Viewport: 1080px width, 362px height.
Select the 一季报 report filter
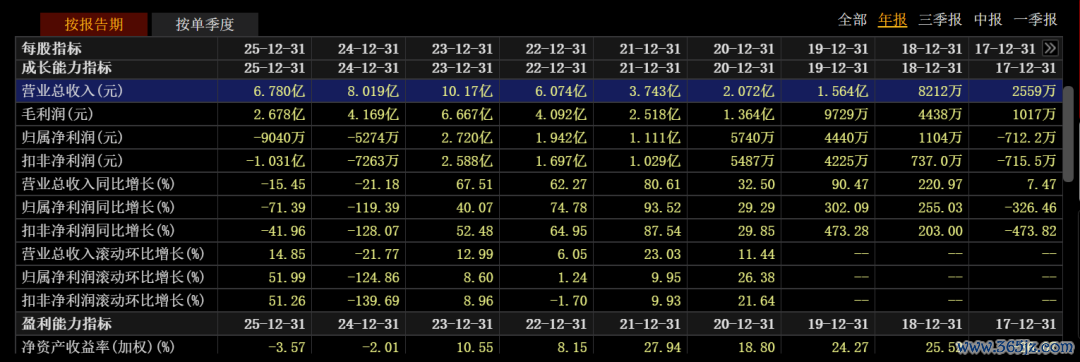pos(1035,20)
